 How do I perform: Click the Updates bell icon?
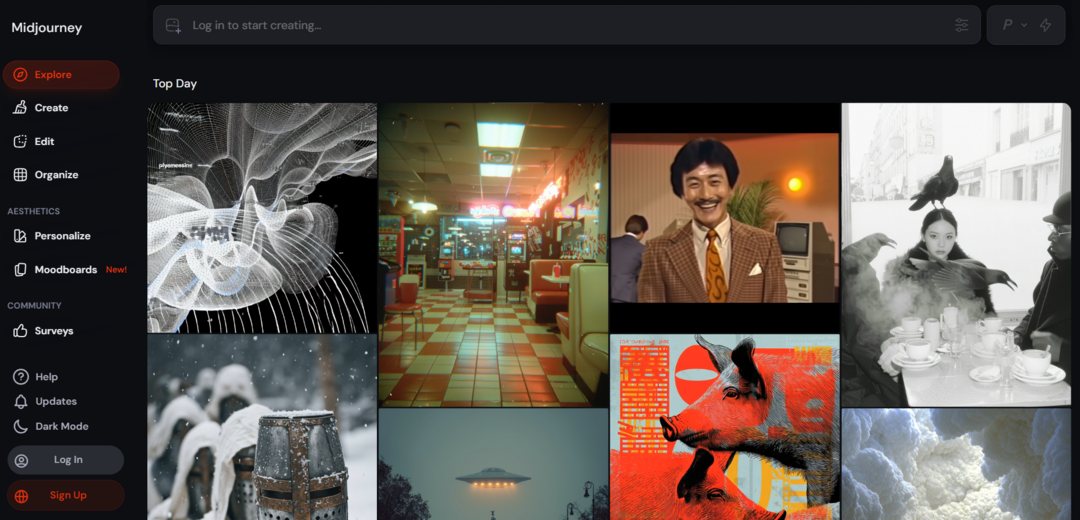pyautogui.click(x=20, y=401)
